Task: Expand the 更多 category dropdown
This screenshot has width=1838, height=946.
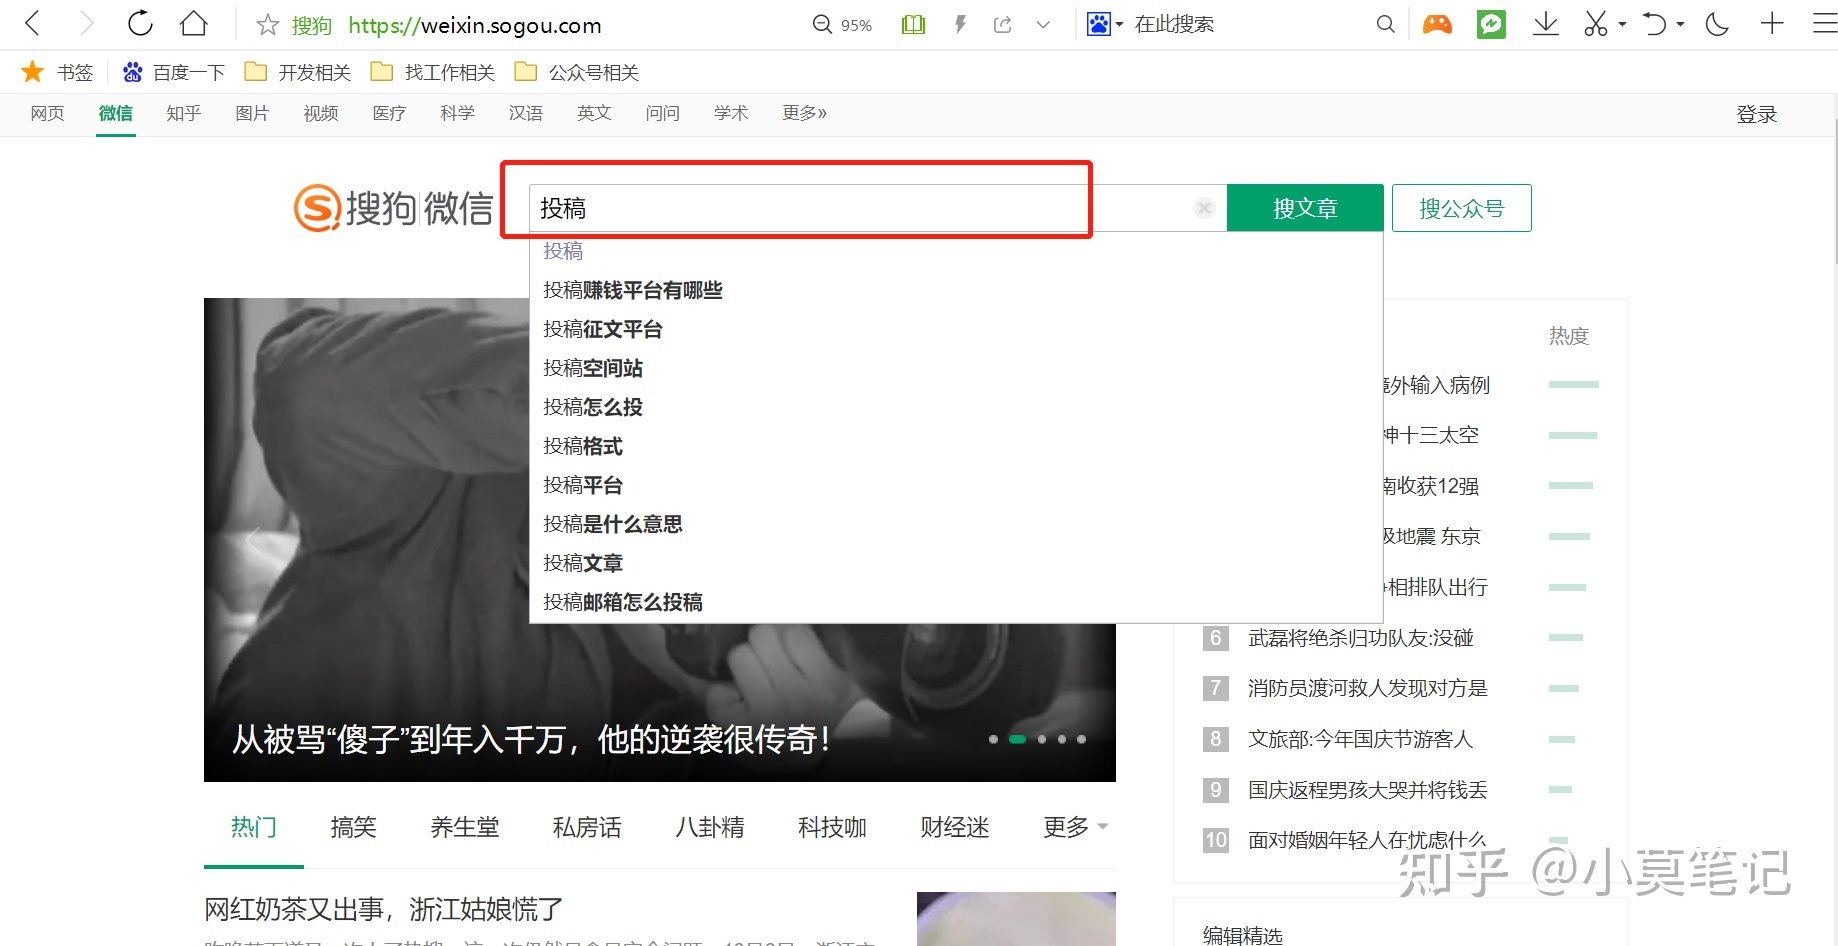Action: (x=1075, y=827)
